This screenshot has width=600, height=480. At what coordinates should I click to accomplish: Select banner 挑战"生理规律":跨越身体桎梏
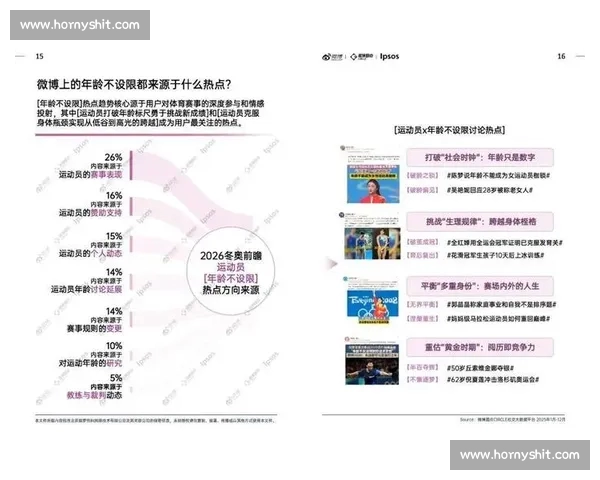tap(480, 222)
